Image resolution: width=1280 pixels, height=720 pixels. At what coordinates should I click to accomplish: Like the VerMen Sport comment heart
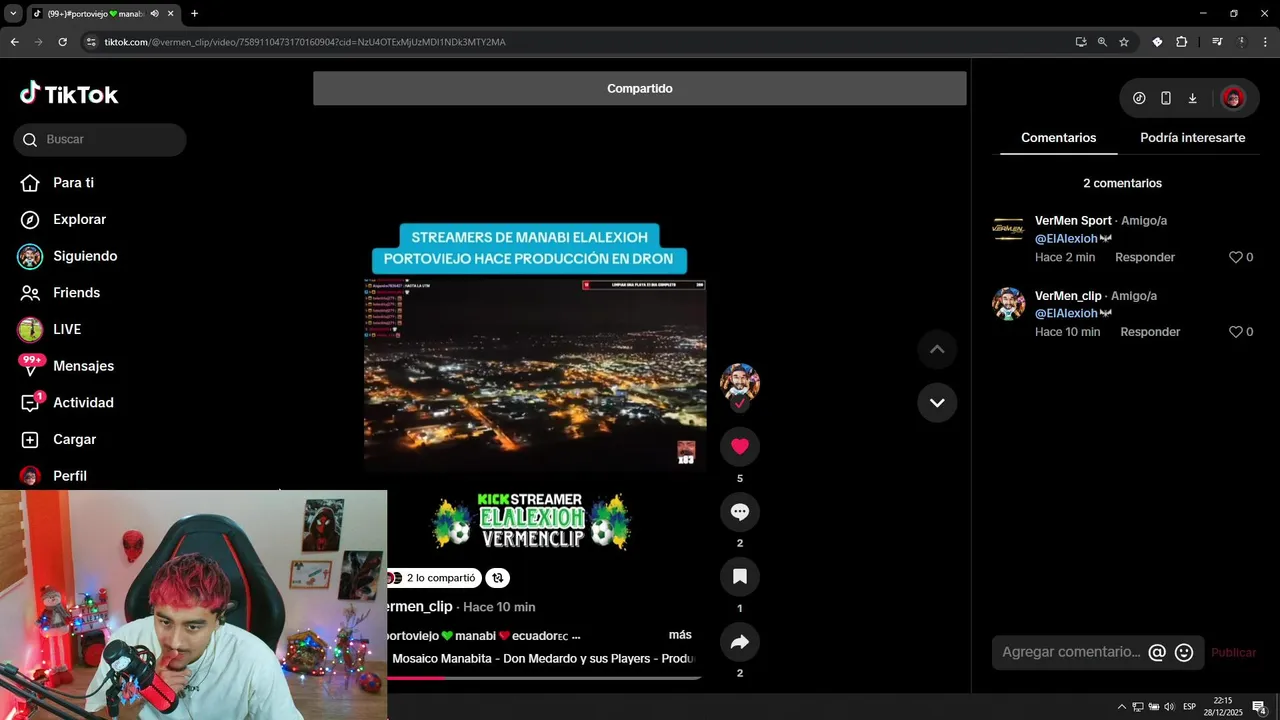tap(1236, 257)
